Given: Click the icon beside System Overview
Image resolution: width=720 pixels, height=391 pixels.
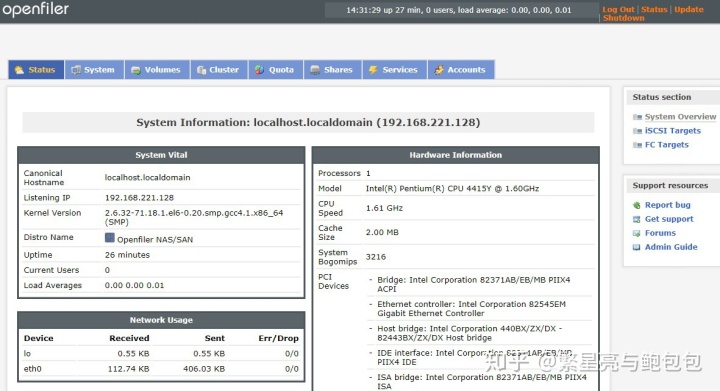Looking at the screenshot, I should pos(637,117).
